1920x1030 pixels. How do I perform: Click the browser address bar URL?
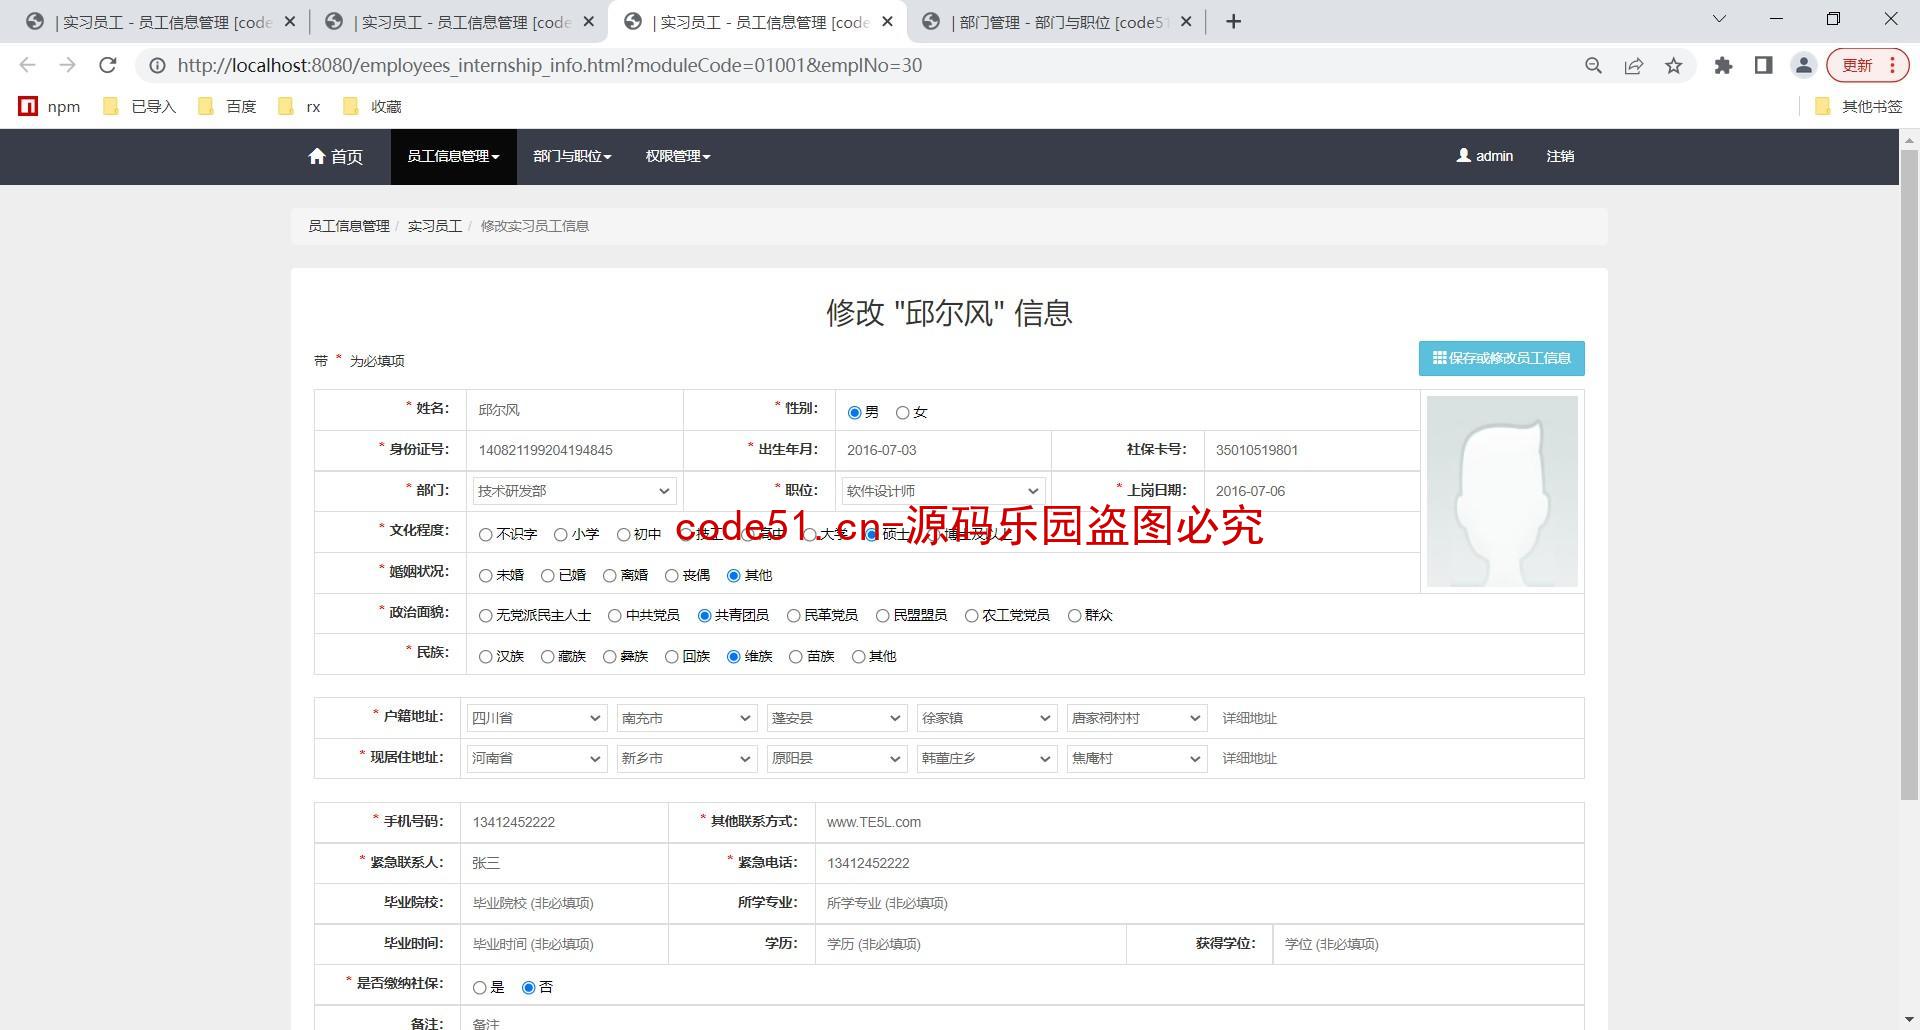pyautogui.click(x=550, y=65)
